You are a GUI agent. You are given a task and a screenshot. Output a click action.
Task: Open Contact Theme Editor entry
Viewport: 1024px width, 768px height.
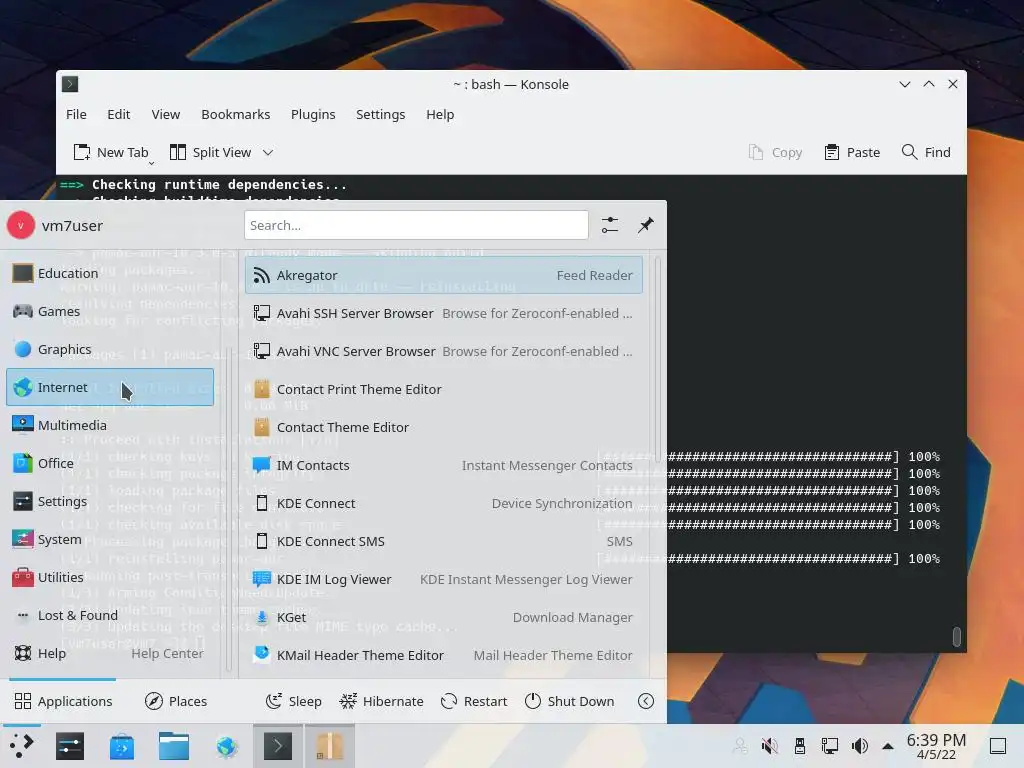click(443, 427)
